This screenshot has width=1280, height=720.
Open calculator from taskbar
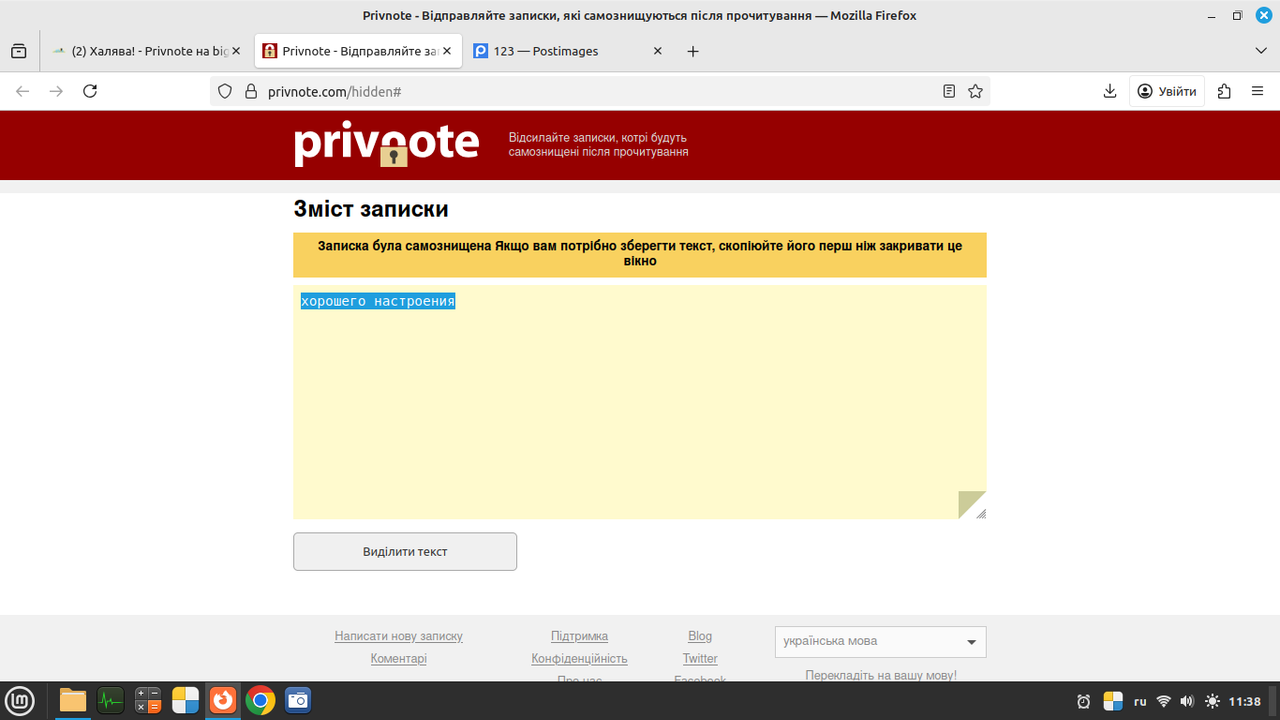(x=148, y=700)
